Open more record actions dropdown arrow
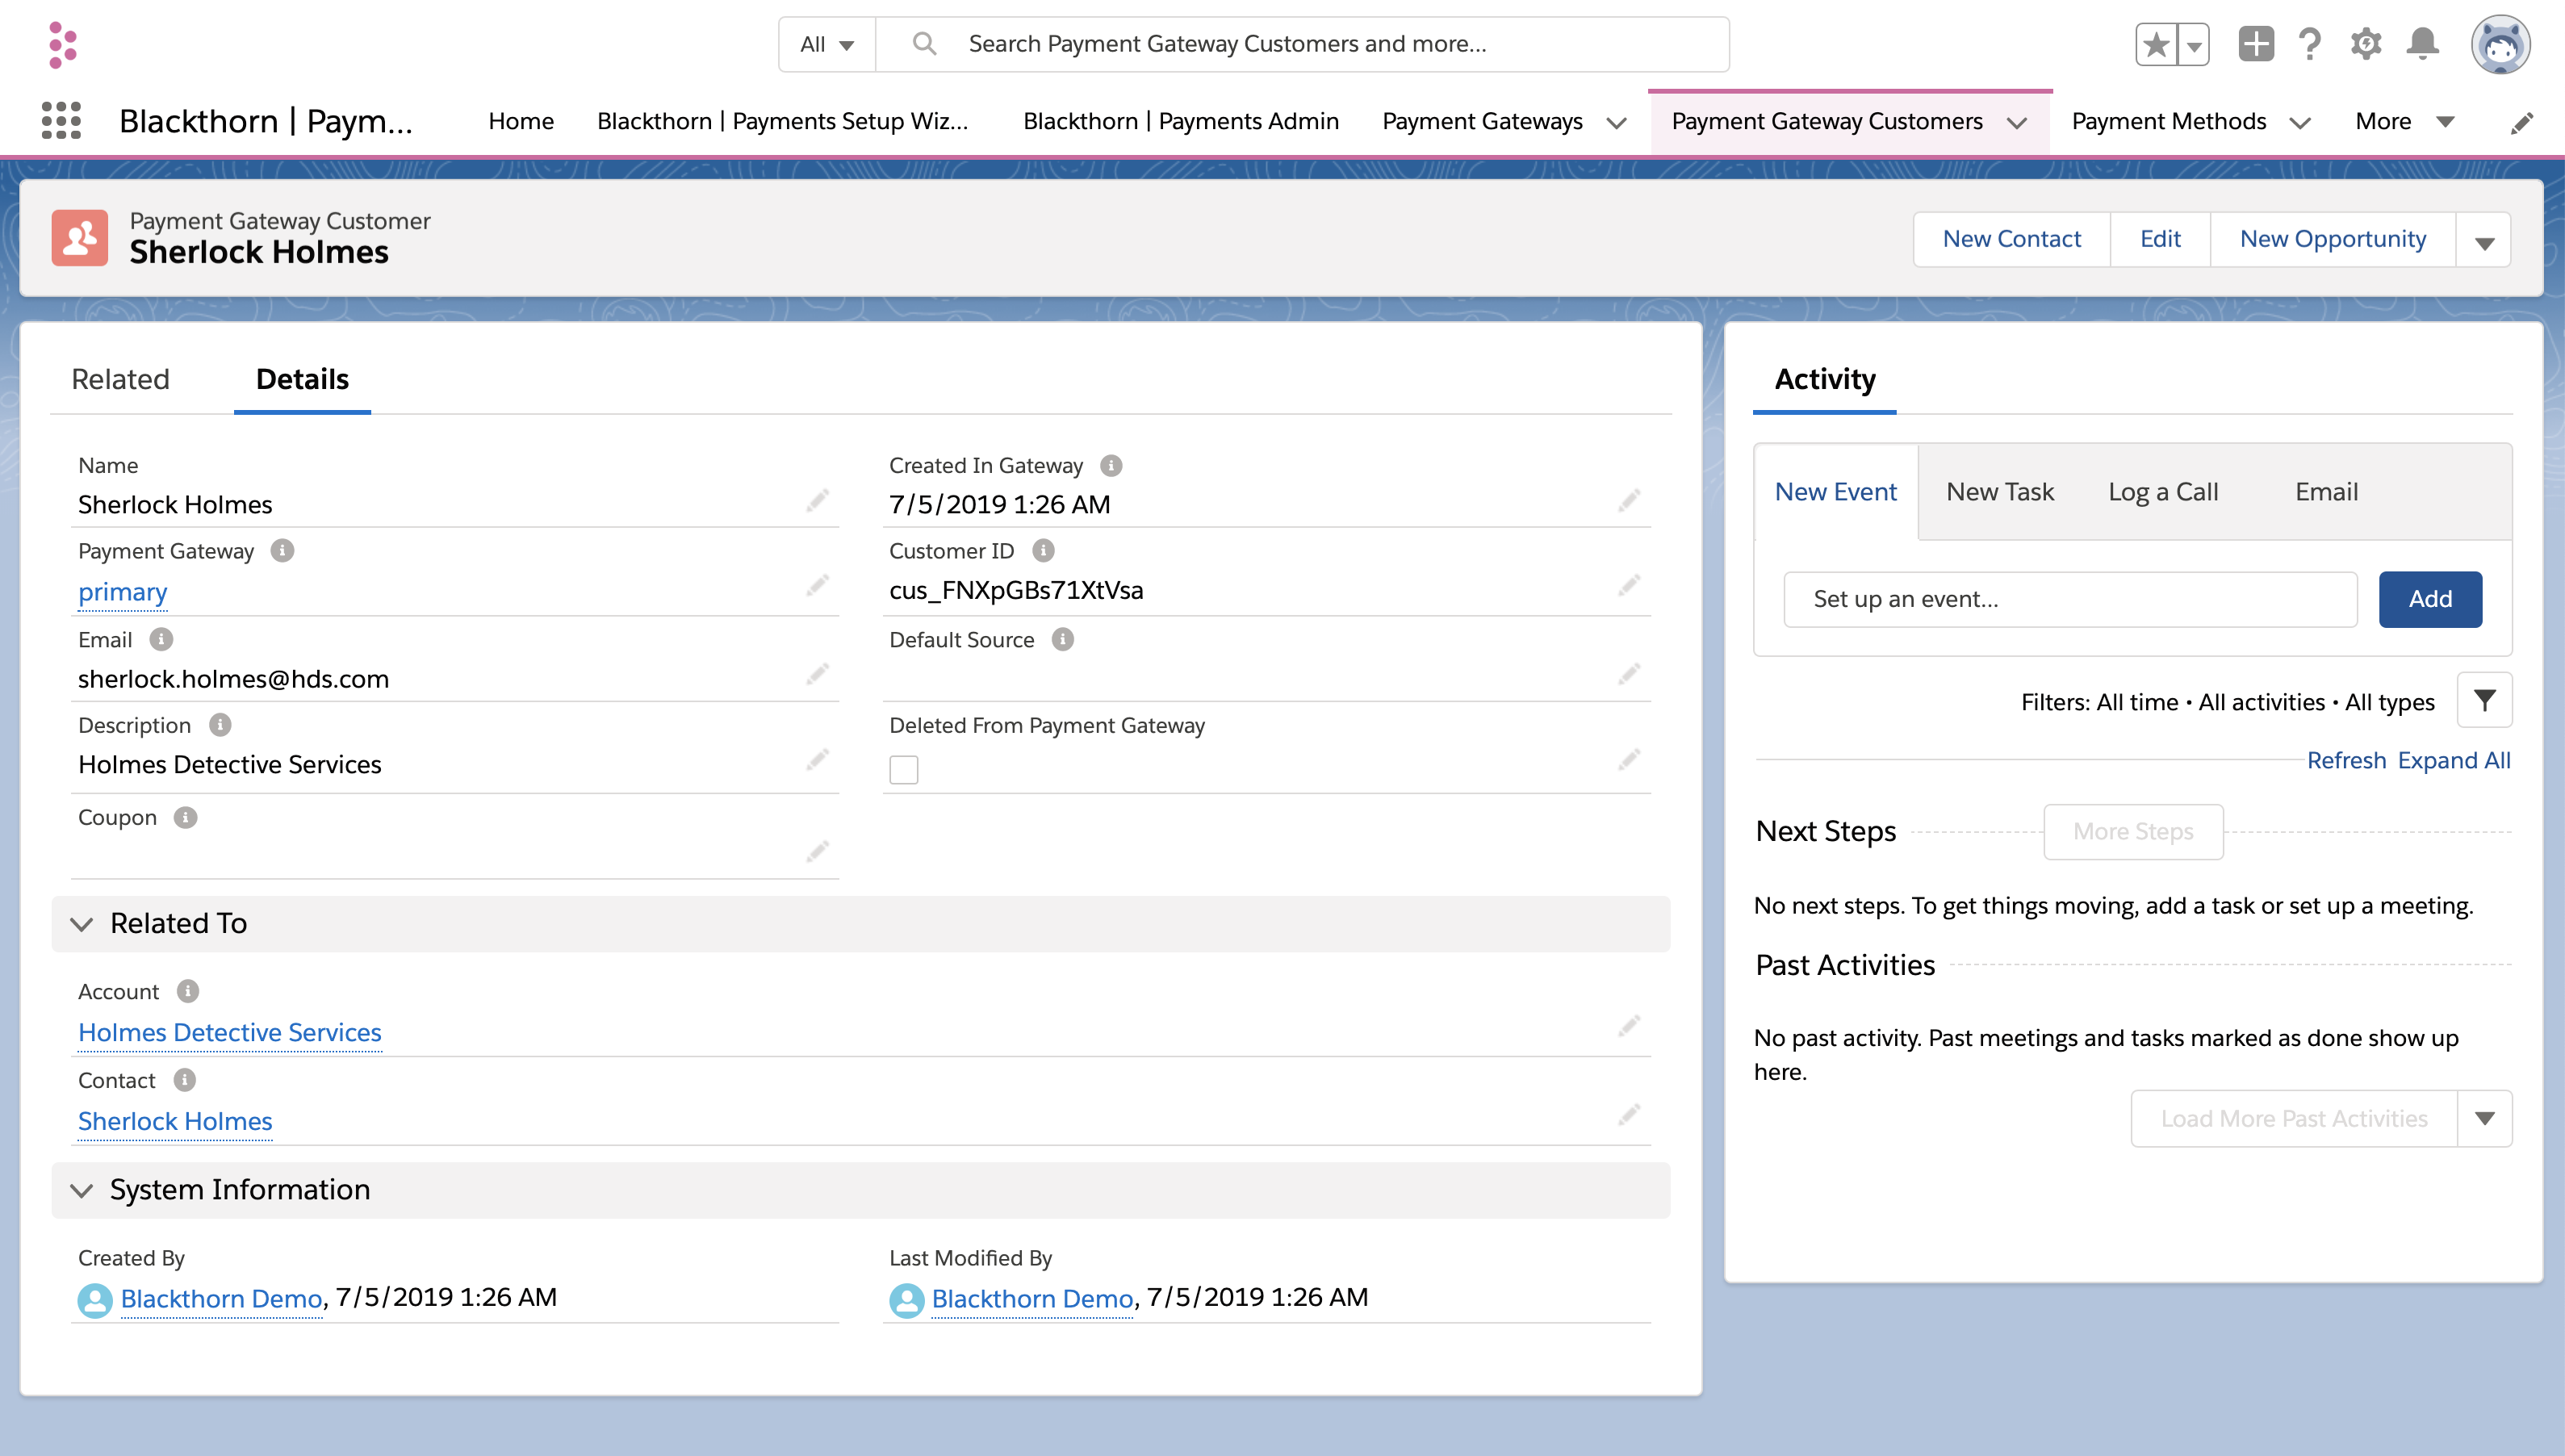This screenshot has height=1456, width=2565. tap(2484, 240)
